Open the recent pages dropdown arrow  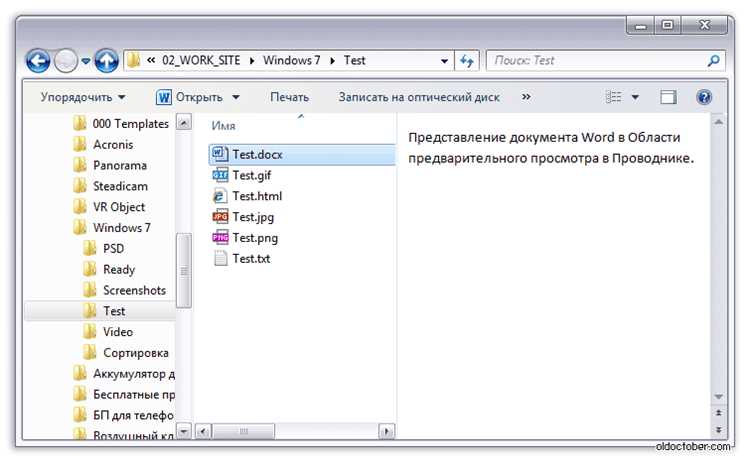pos(86,61)
